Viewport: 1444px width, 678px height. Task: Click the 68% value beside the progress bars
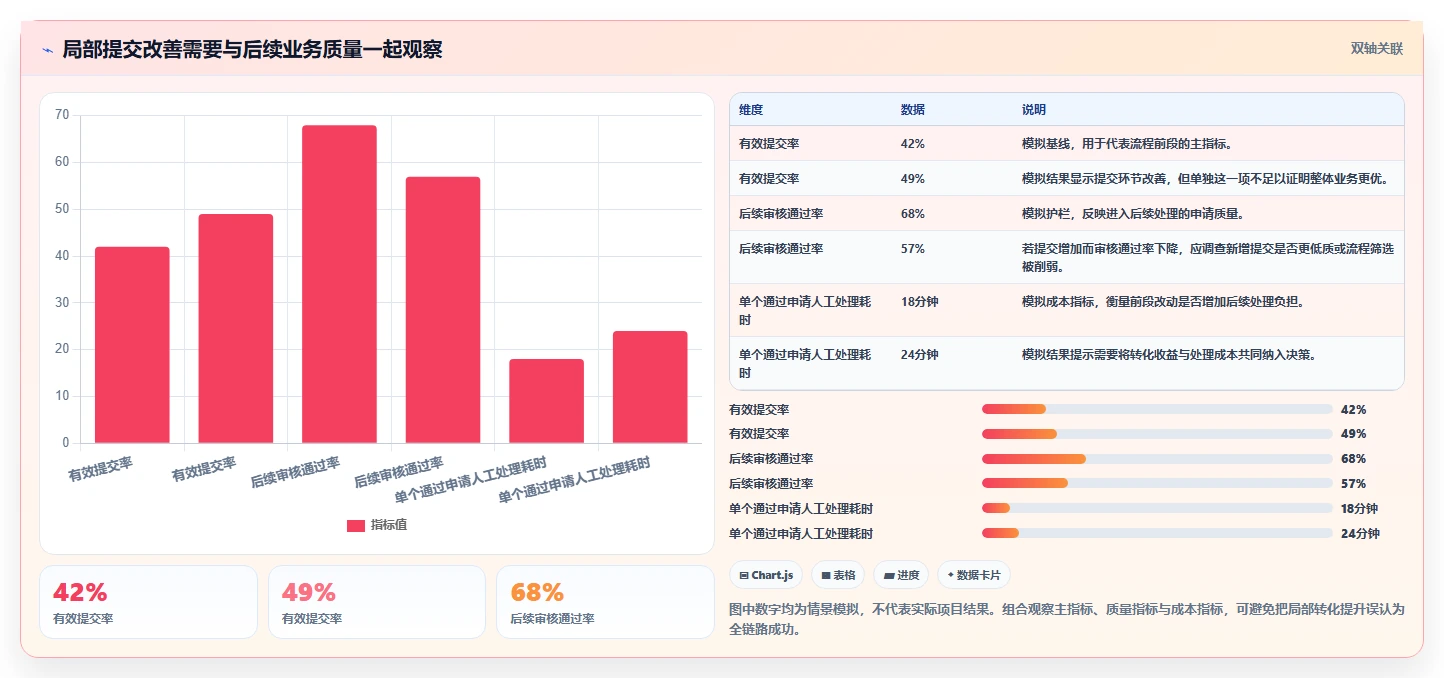click(1353, 459)
